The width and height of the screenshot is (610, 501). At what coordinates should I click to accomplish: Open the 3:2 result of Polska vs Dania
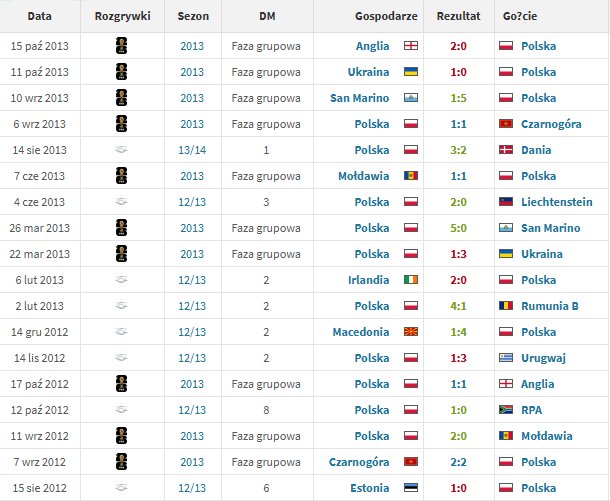coord(458,150)
